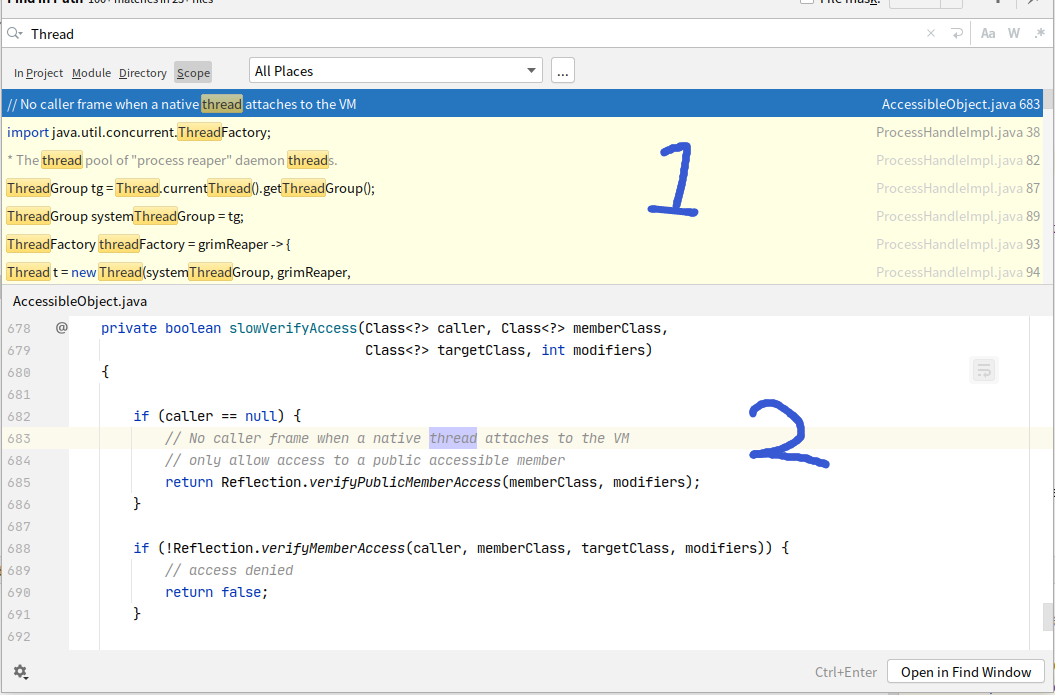
Task: Toggle Match Case (Aa) option
Action: [x=988, y=33]
